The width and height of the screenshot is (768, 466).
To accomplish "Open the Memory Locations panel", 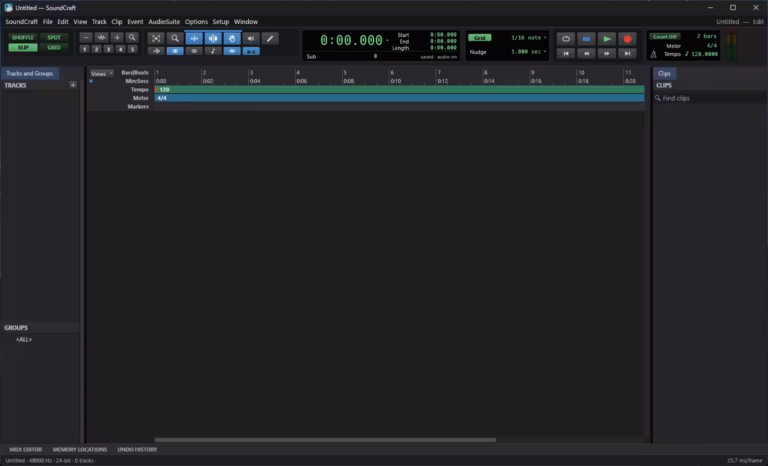I will [80, 449].
